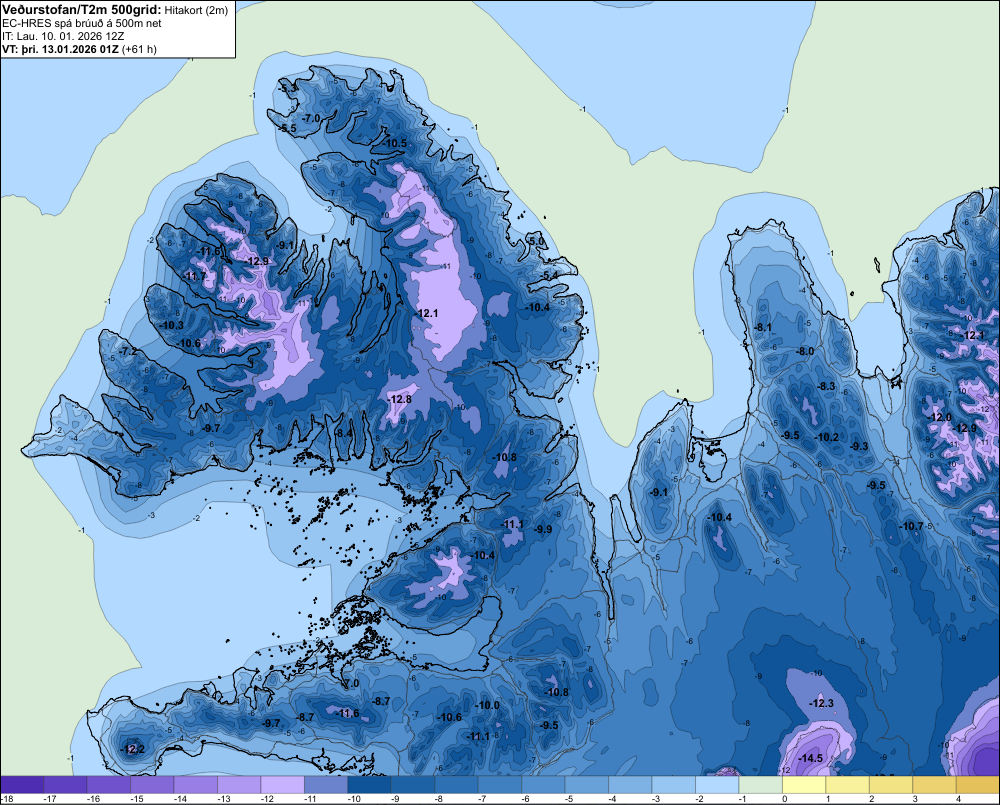The image size is (1000, 805).
Task: Click the -12.8 temperature value on the map
Action: [x=400, y=399]
